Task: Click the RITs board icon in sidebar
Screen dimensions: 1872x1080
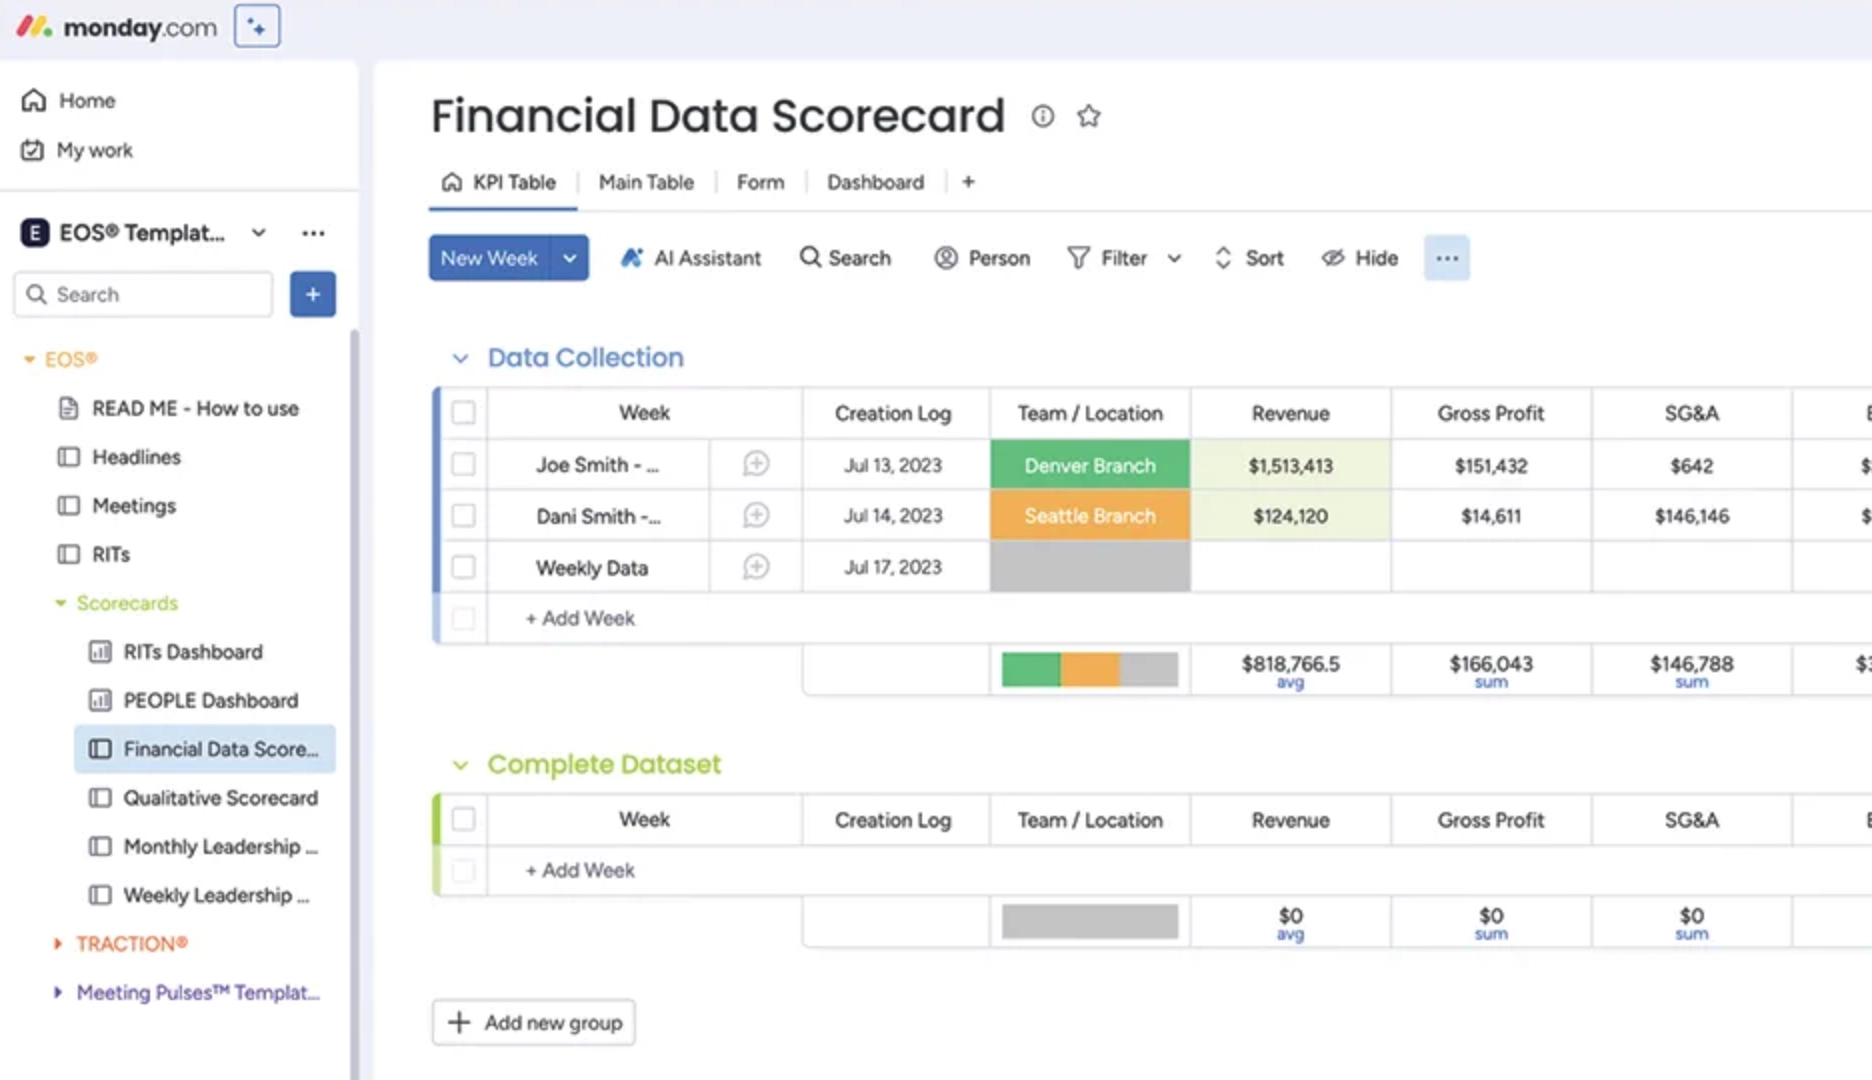Action: point(69,554)
